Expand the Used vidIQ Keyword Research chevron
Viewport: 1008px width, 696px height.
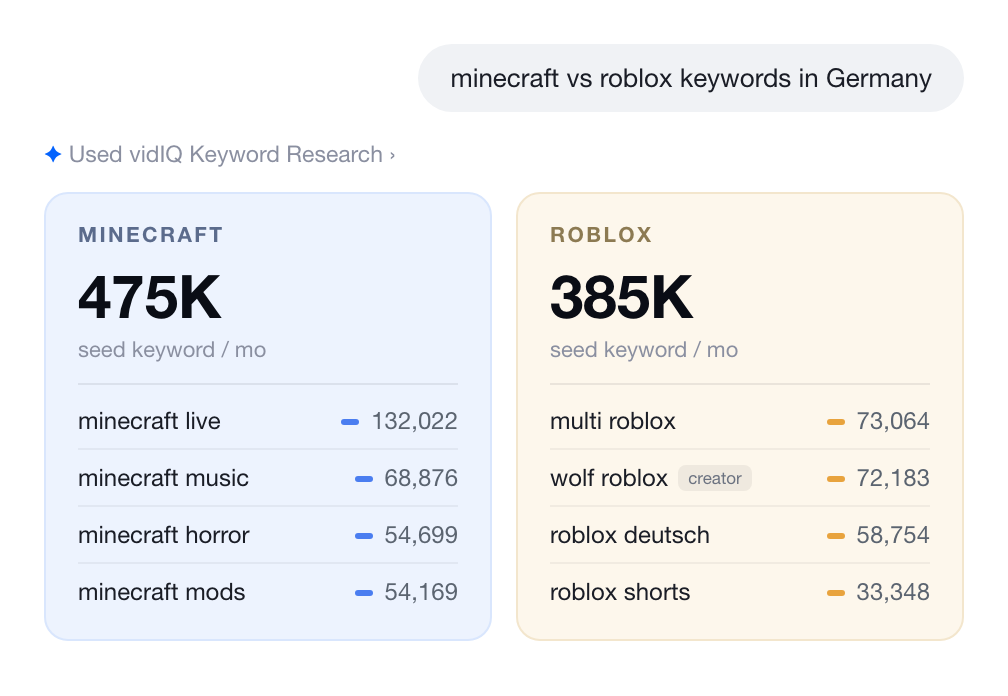[392, 155]
